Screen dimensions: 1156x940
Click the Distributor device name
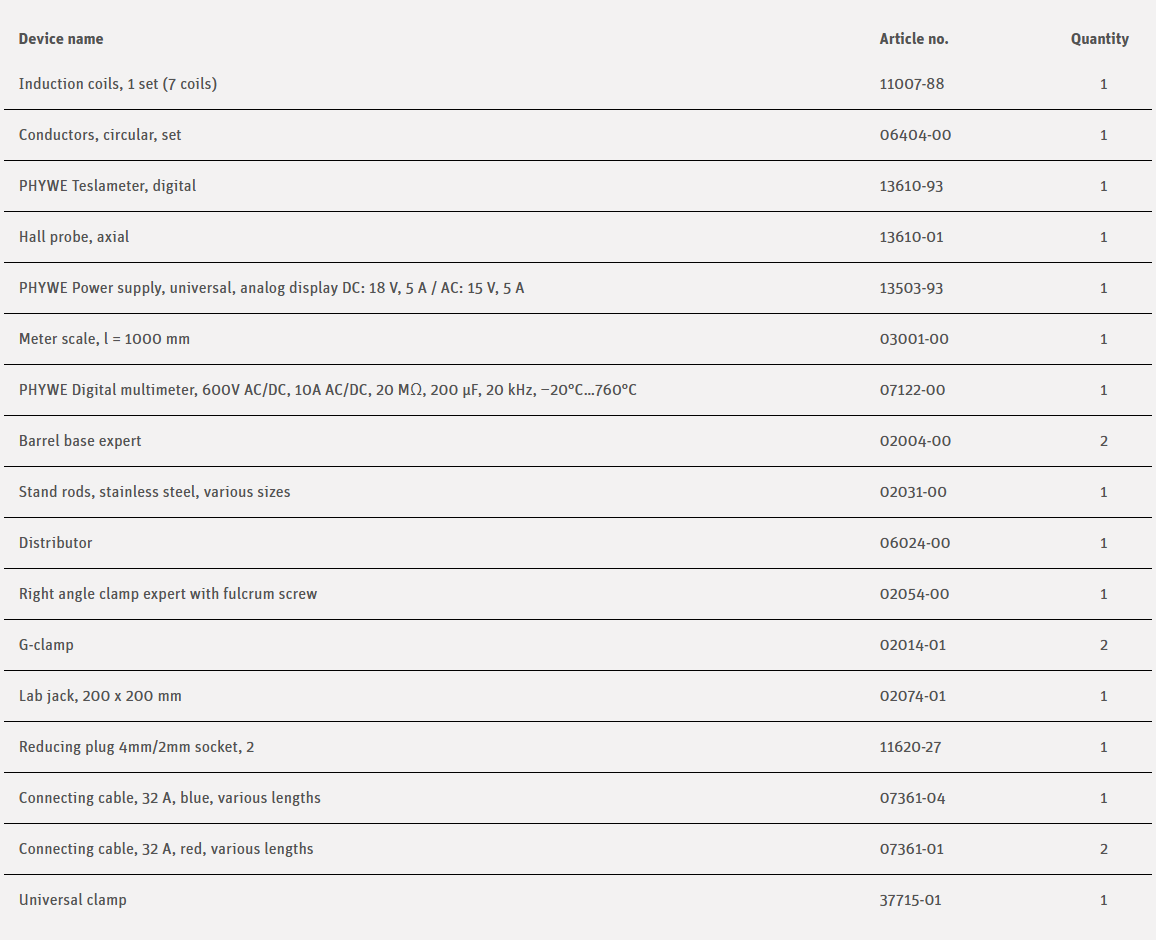pos(56,543)
